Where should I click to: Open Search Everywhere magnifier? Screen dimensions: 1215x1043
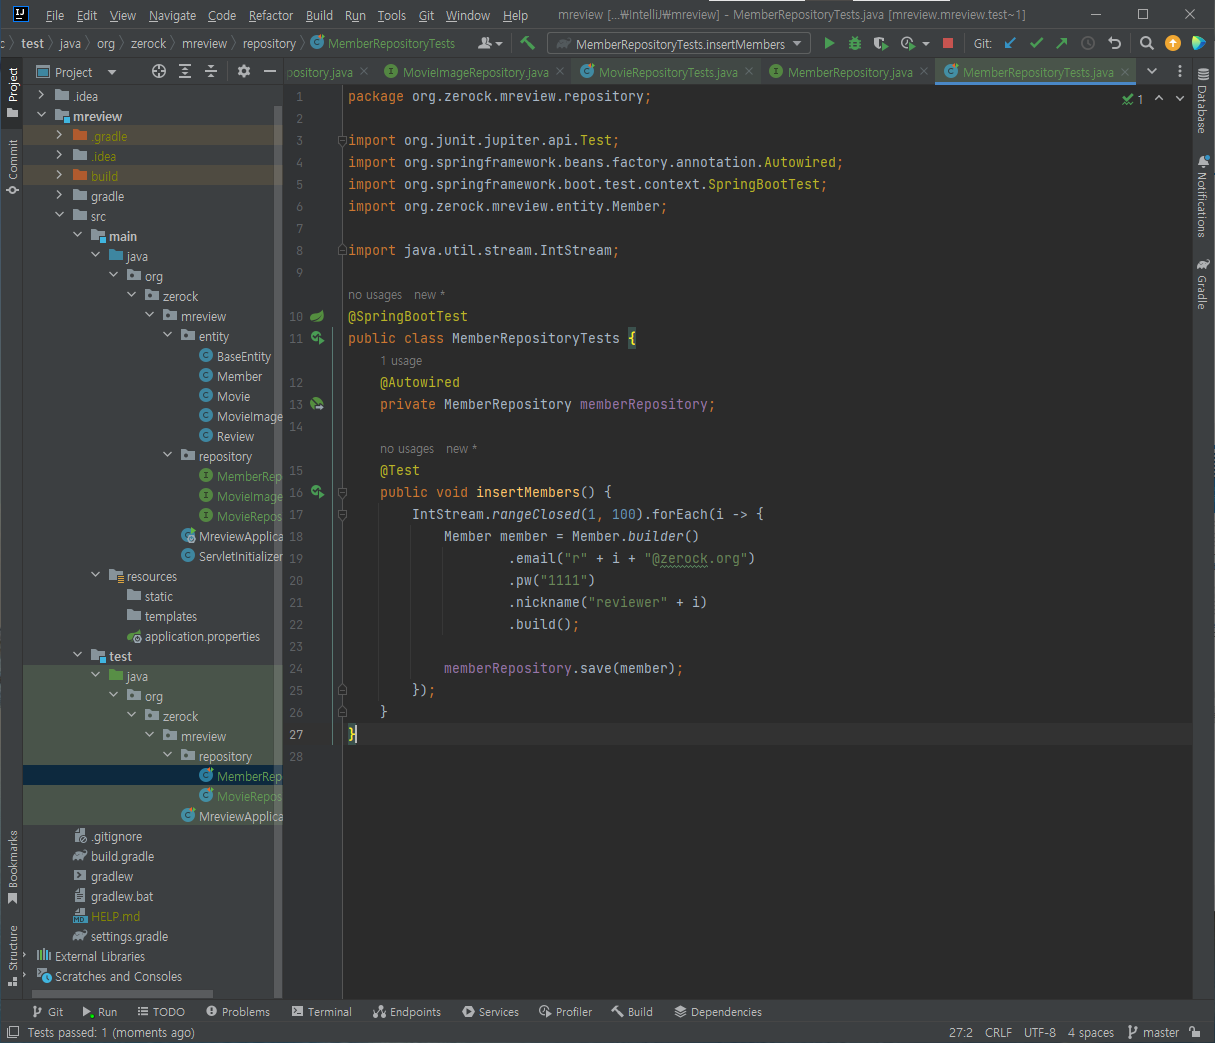pos(1147,43)
